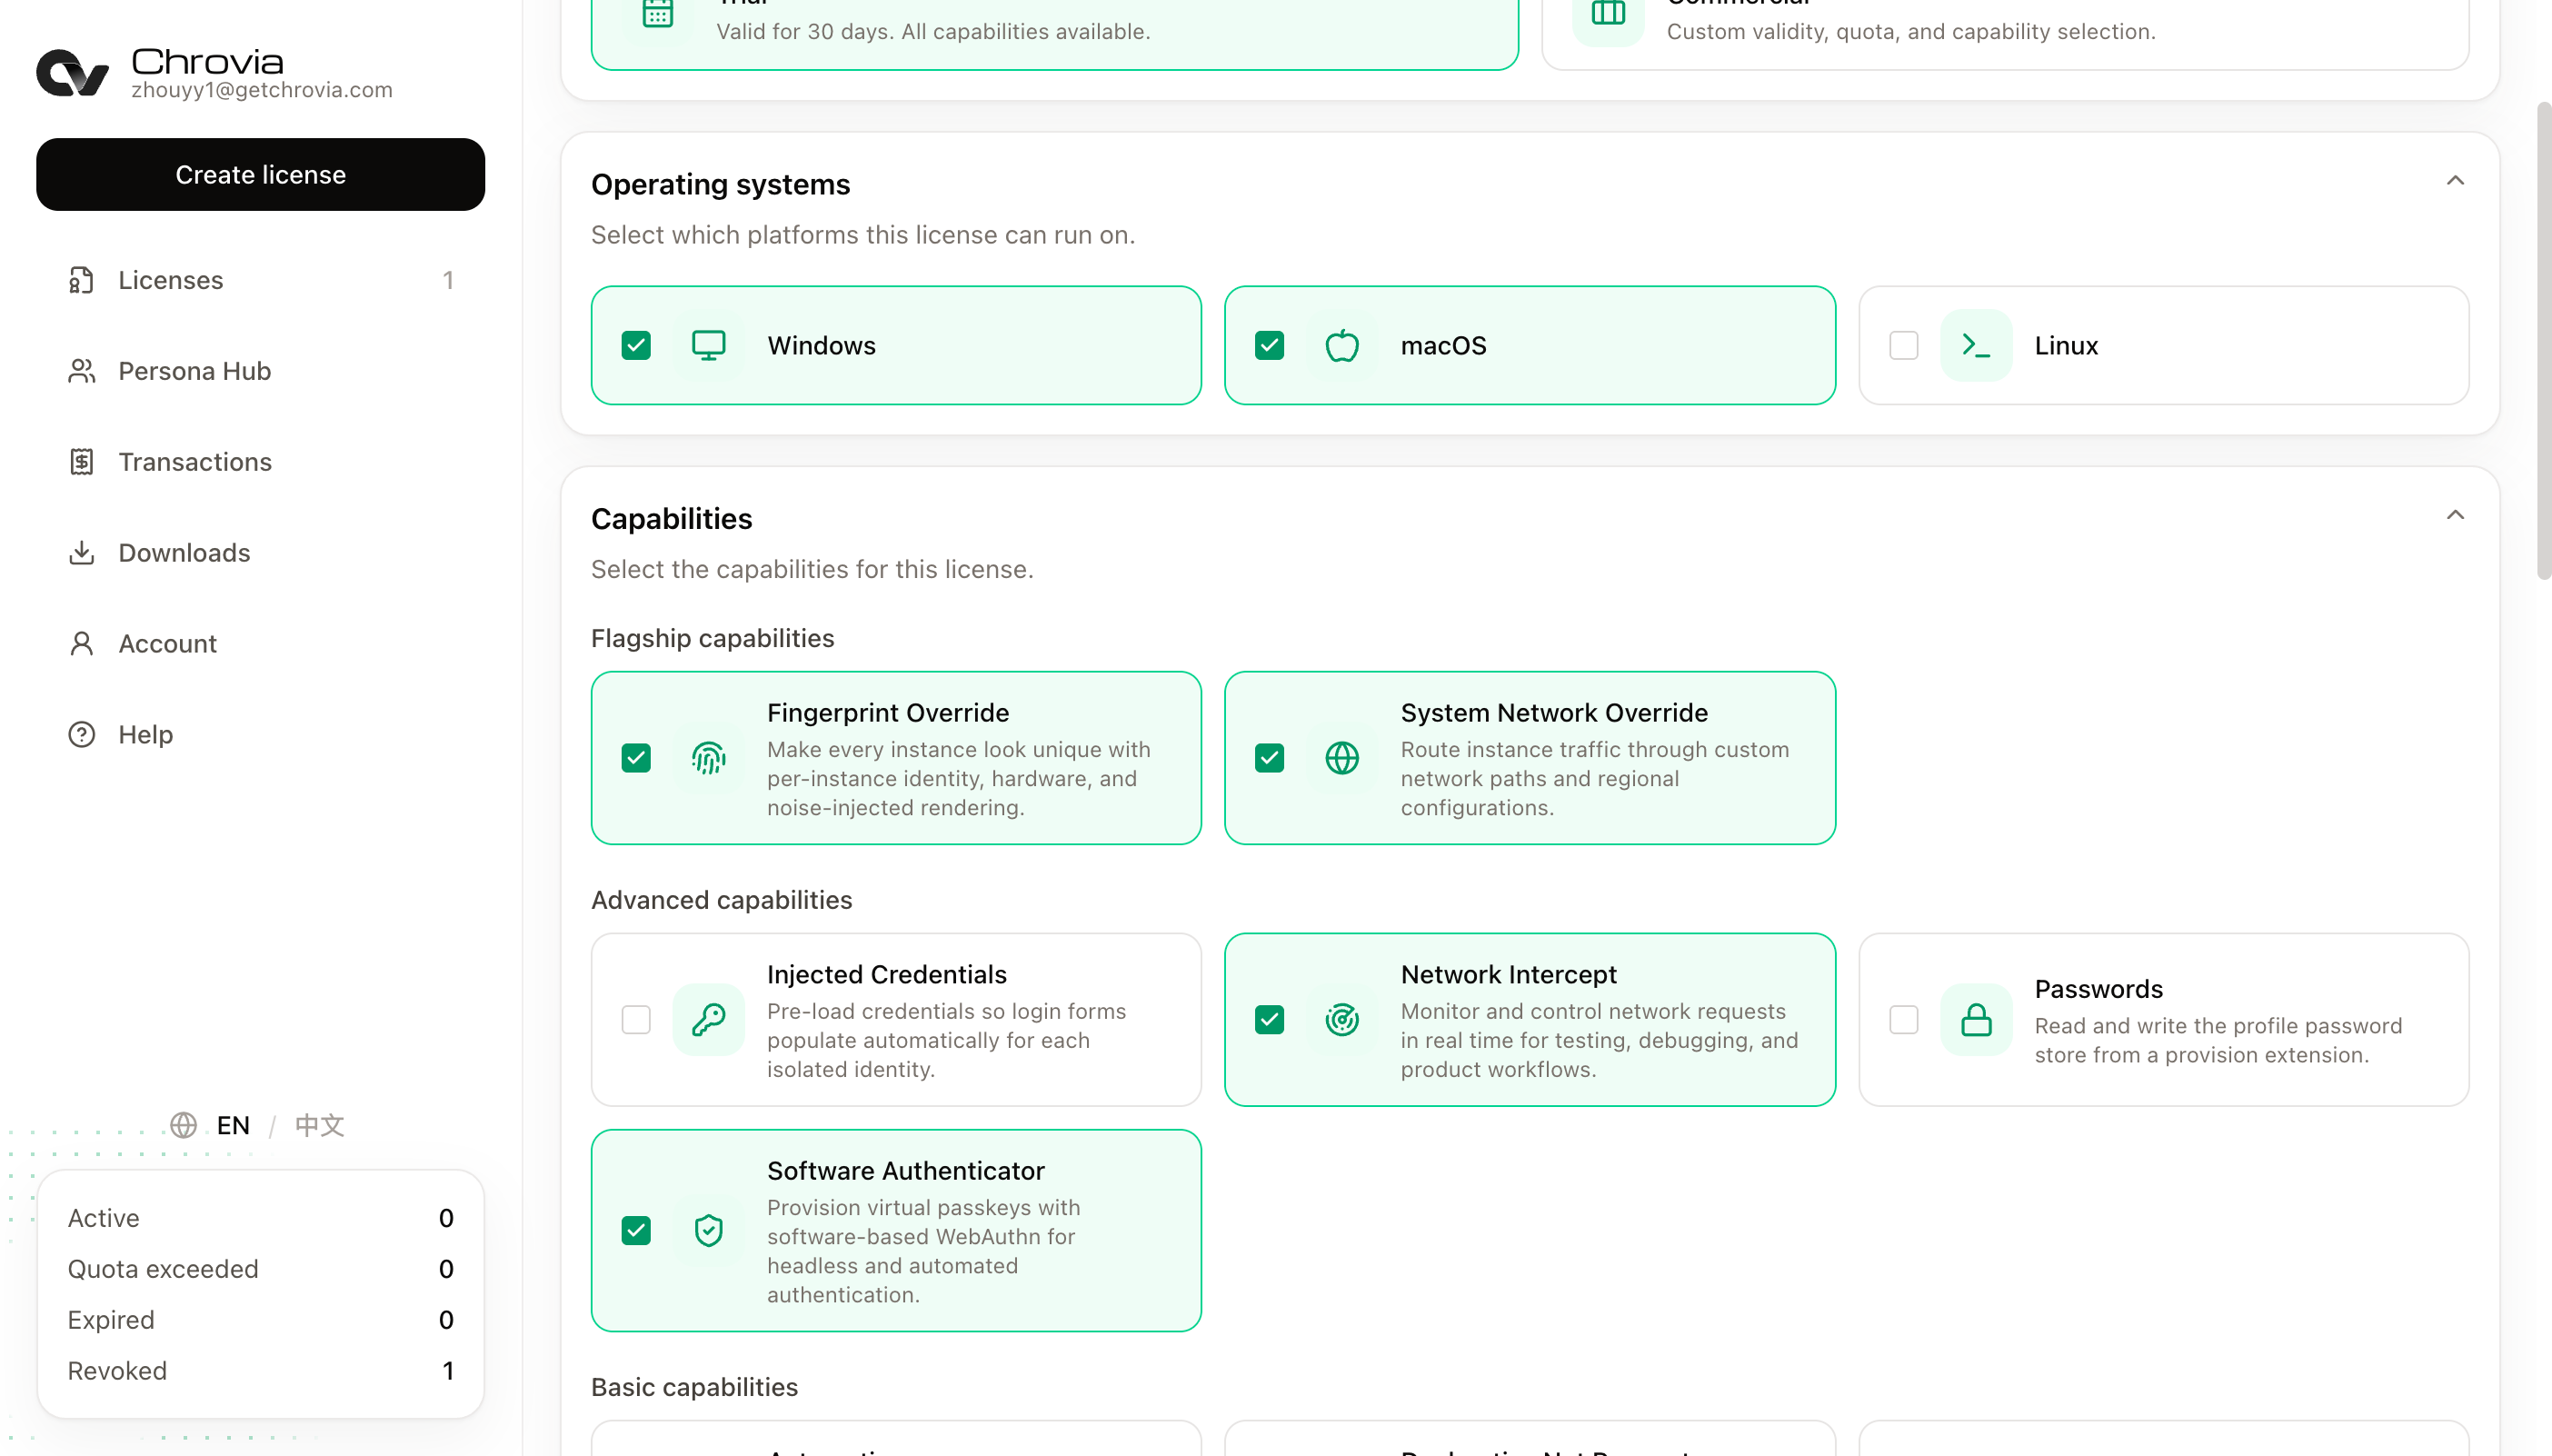Open Account settings

coord(260,644)
